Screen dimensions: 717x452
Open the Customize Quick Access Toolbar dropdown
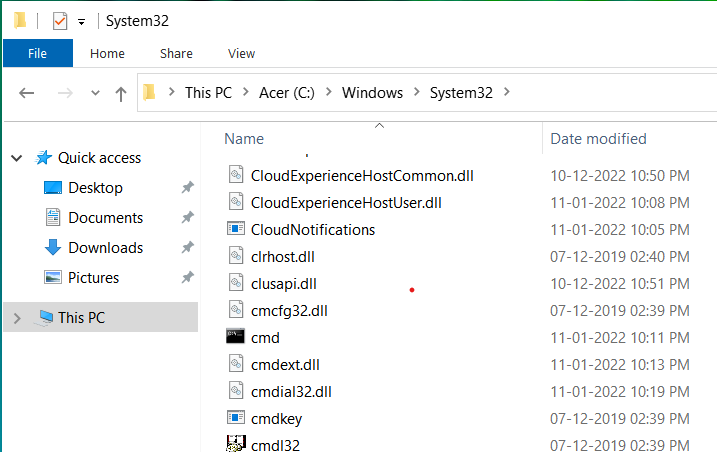[81, 22]
